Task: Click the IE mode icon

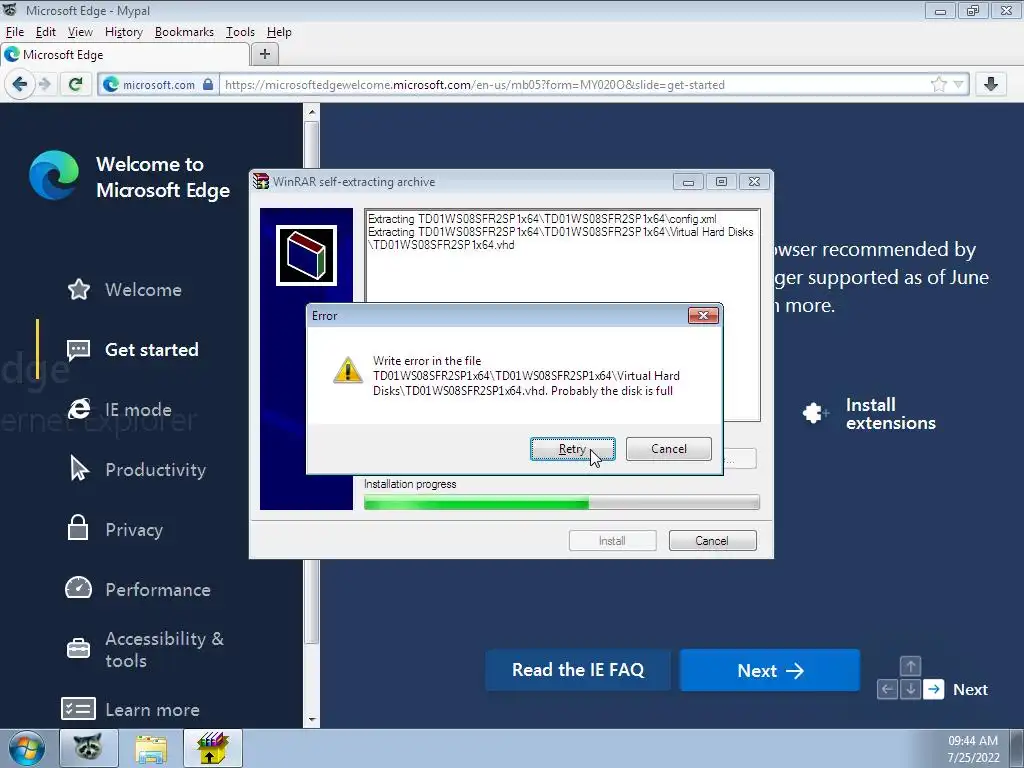Action: pyautogui.click(x=79, y=409)
